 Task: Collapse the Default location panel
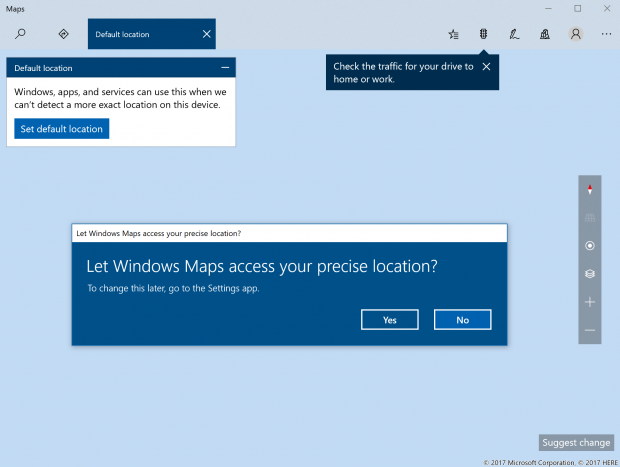[225, 68]
